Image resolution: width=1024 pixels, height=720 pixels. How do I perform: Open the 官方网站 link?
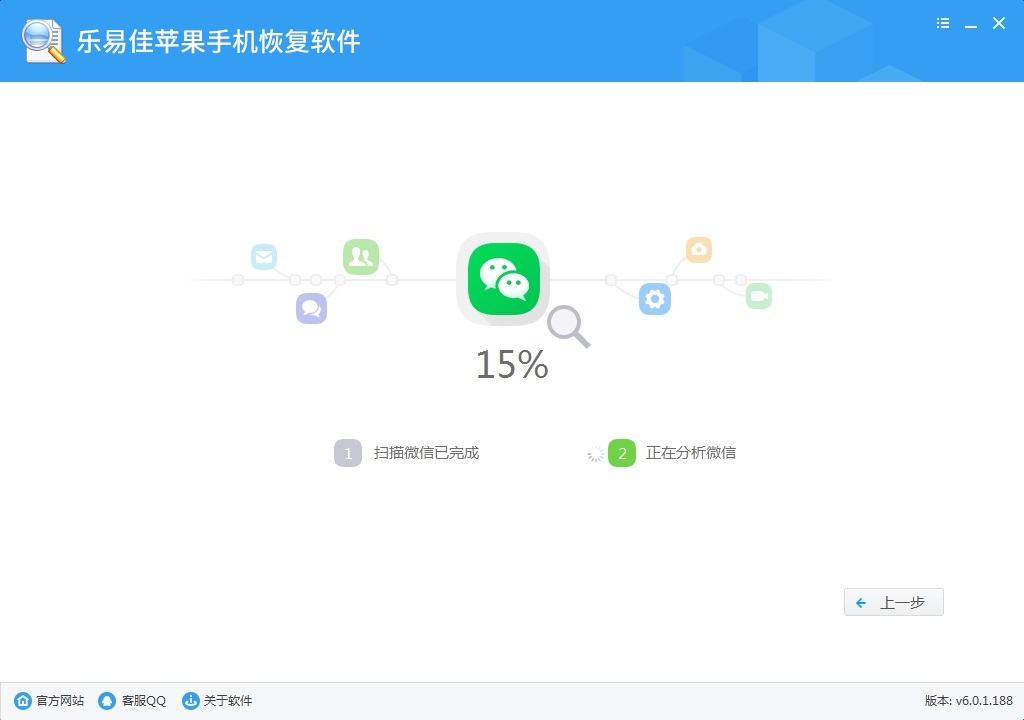click(50, 700)
